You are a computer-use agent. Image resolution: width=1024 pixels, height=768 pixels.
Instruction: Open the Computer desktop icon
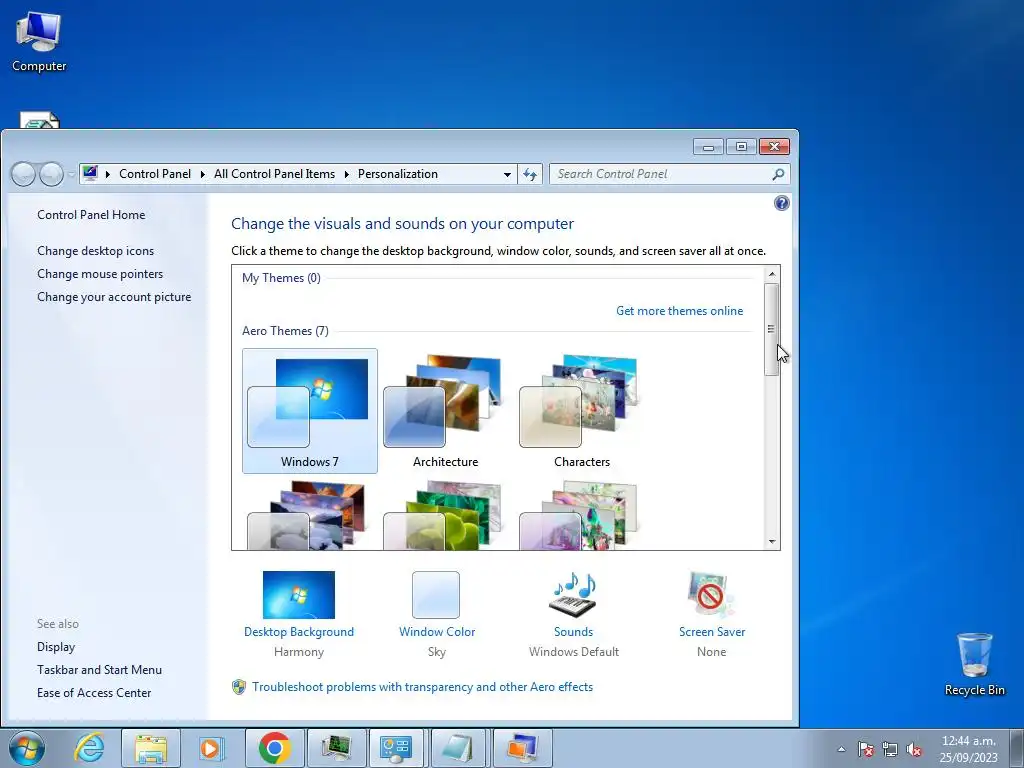[x=39, y=42]
